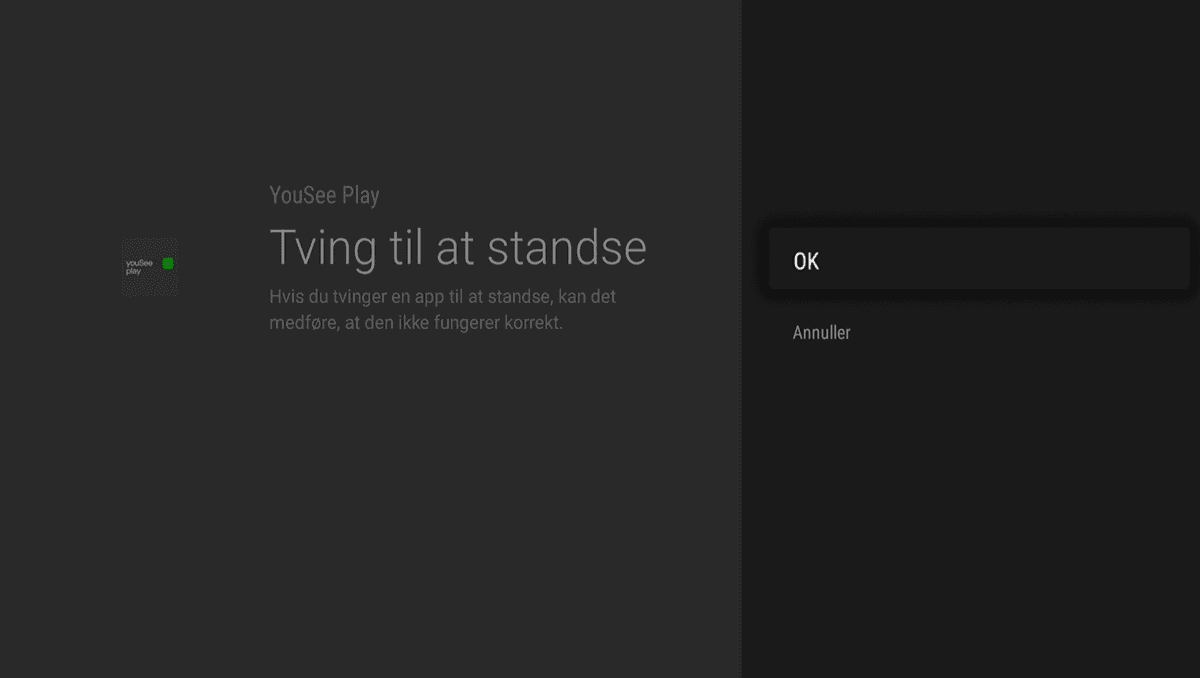
Task: Select the green square on the app logo
Action: click(167, 262)
